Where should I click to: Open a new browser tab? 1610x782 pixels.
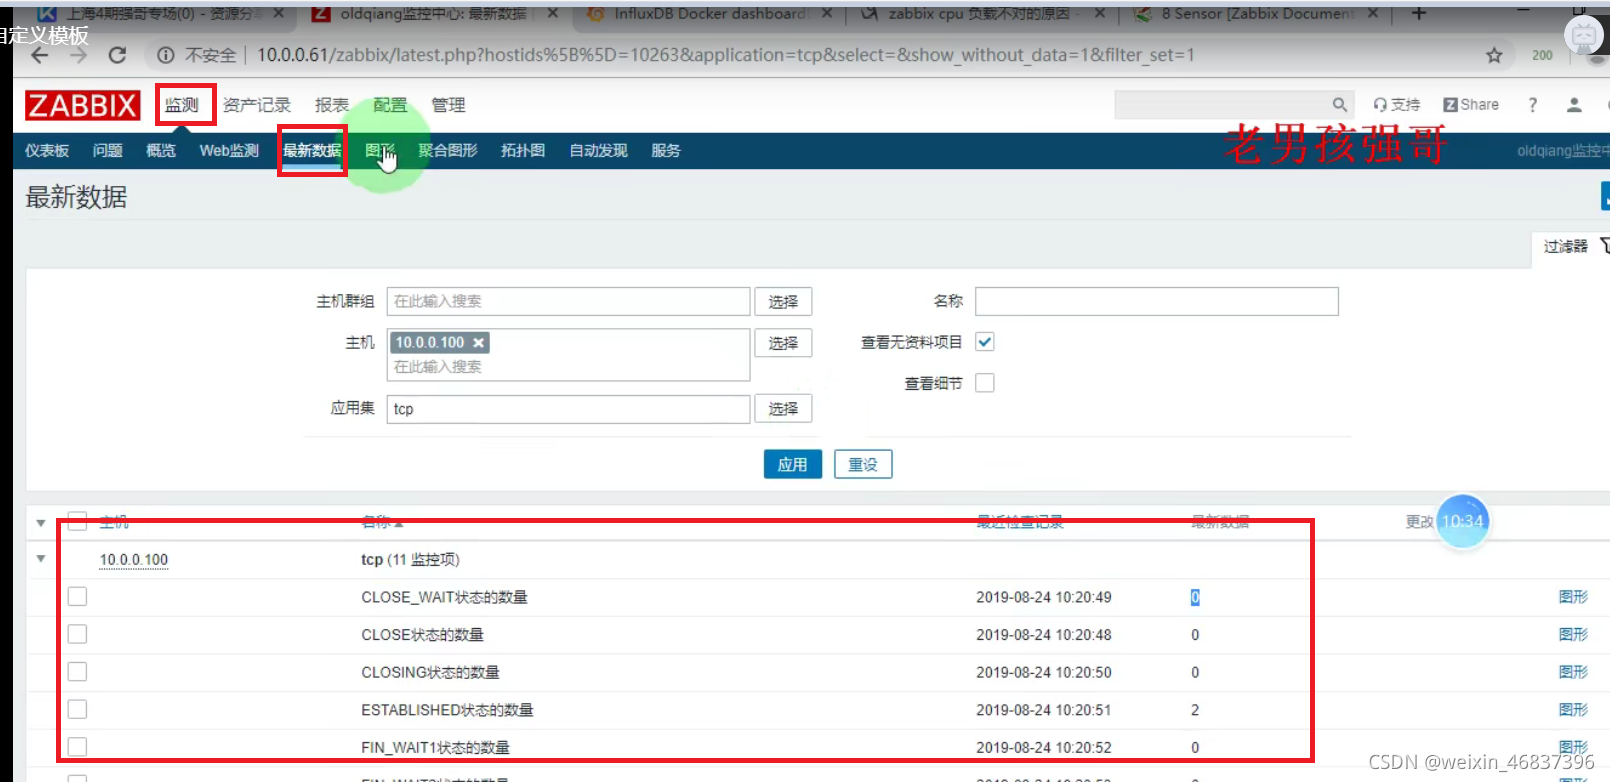point(1418,14)
